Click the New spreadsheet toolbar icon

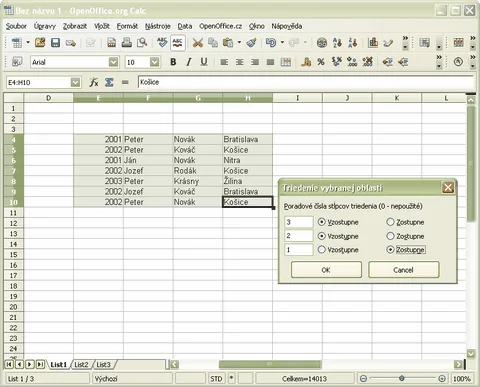[17, 43]
